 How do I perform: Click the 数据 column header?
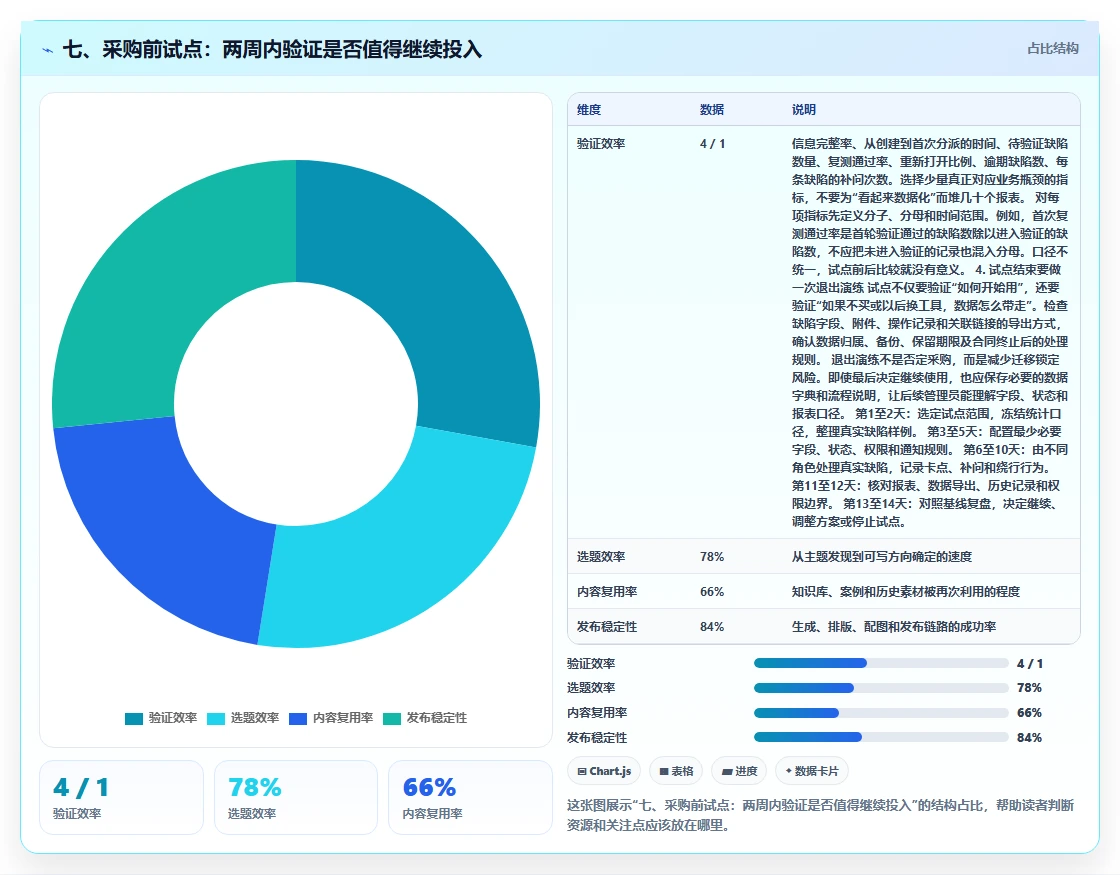(x=711, y=110)
